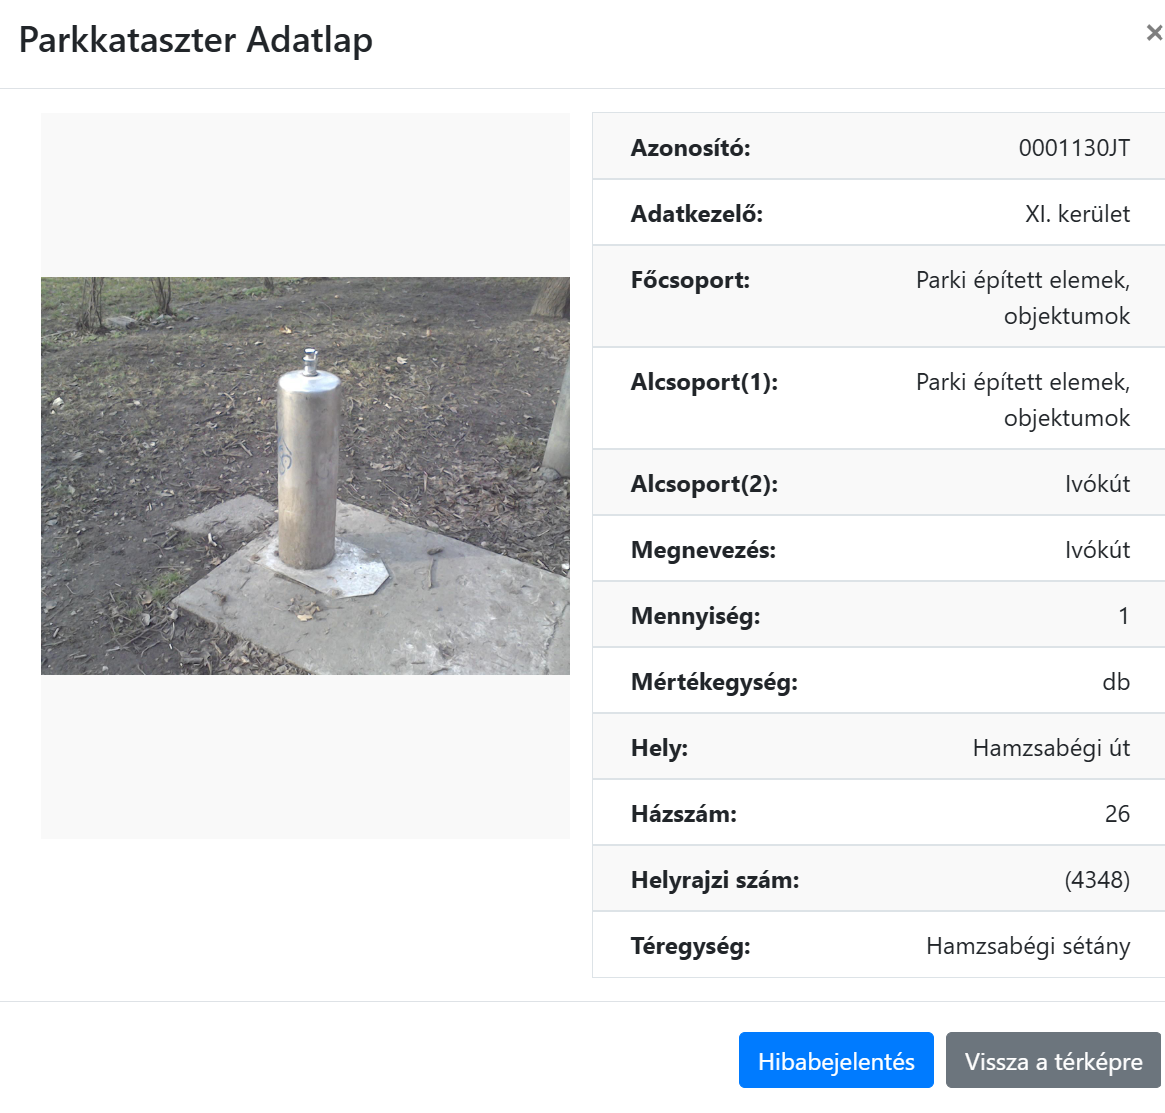
Task: Click the Adatkezelő row label
Action: tap(696, 214)
